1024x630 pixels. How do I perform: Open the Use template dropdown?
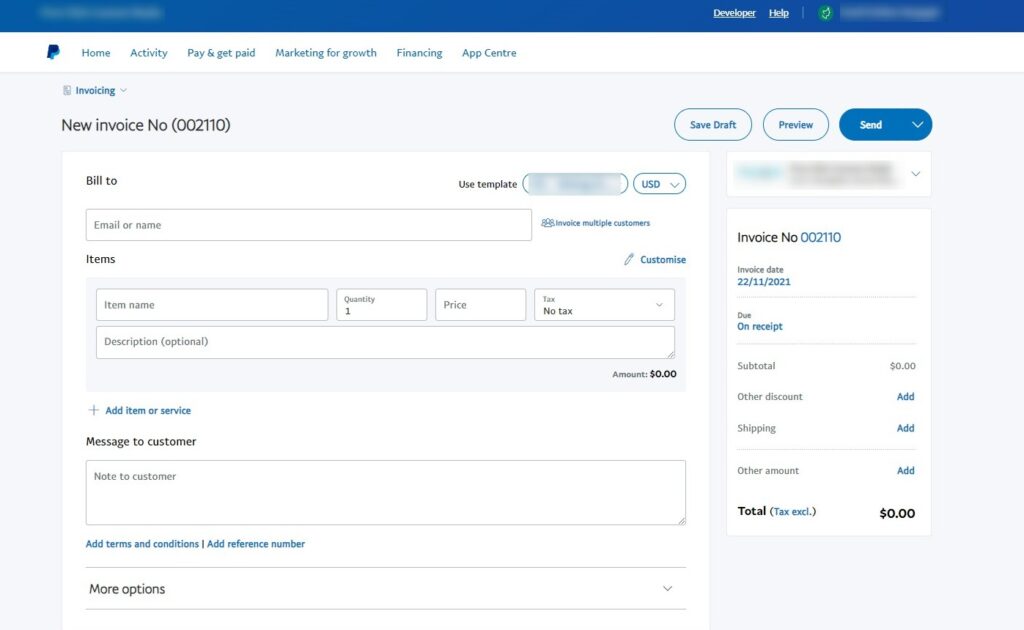[x=575, y=184]
